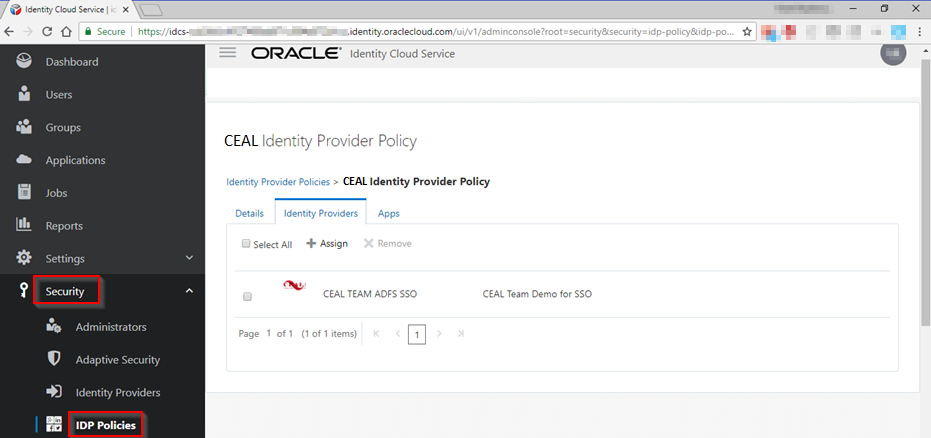Check the CEAL TEAM ADFS SSO checkbox
Viewport: 931px width, 438px height.
(x=248, y=297)
